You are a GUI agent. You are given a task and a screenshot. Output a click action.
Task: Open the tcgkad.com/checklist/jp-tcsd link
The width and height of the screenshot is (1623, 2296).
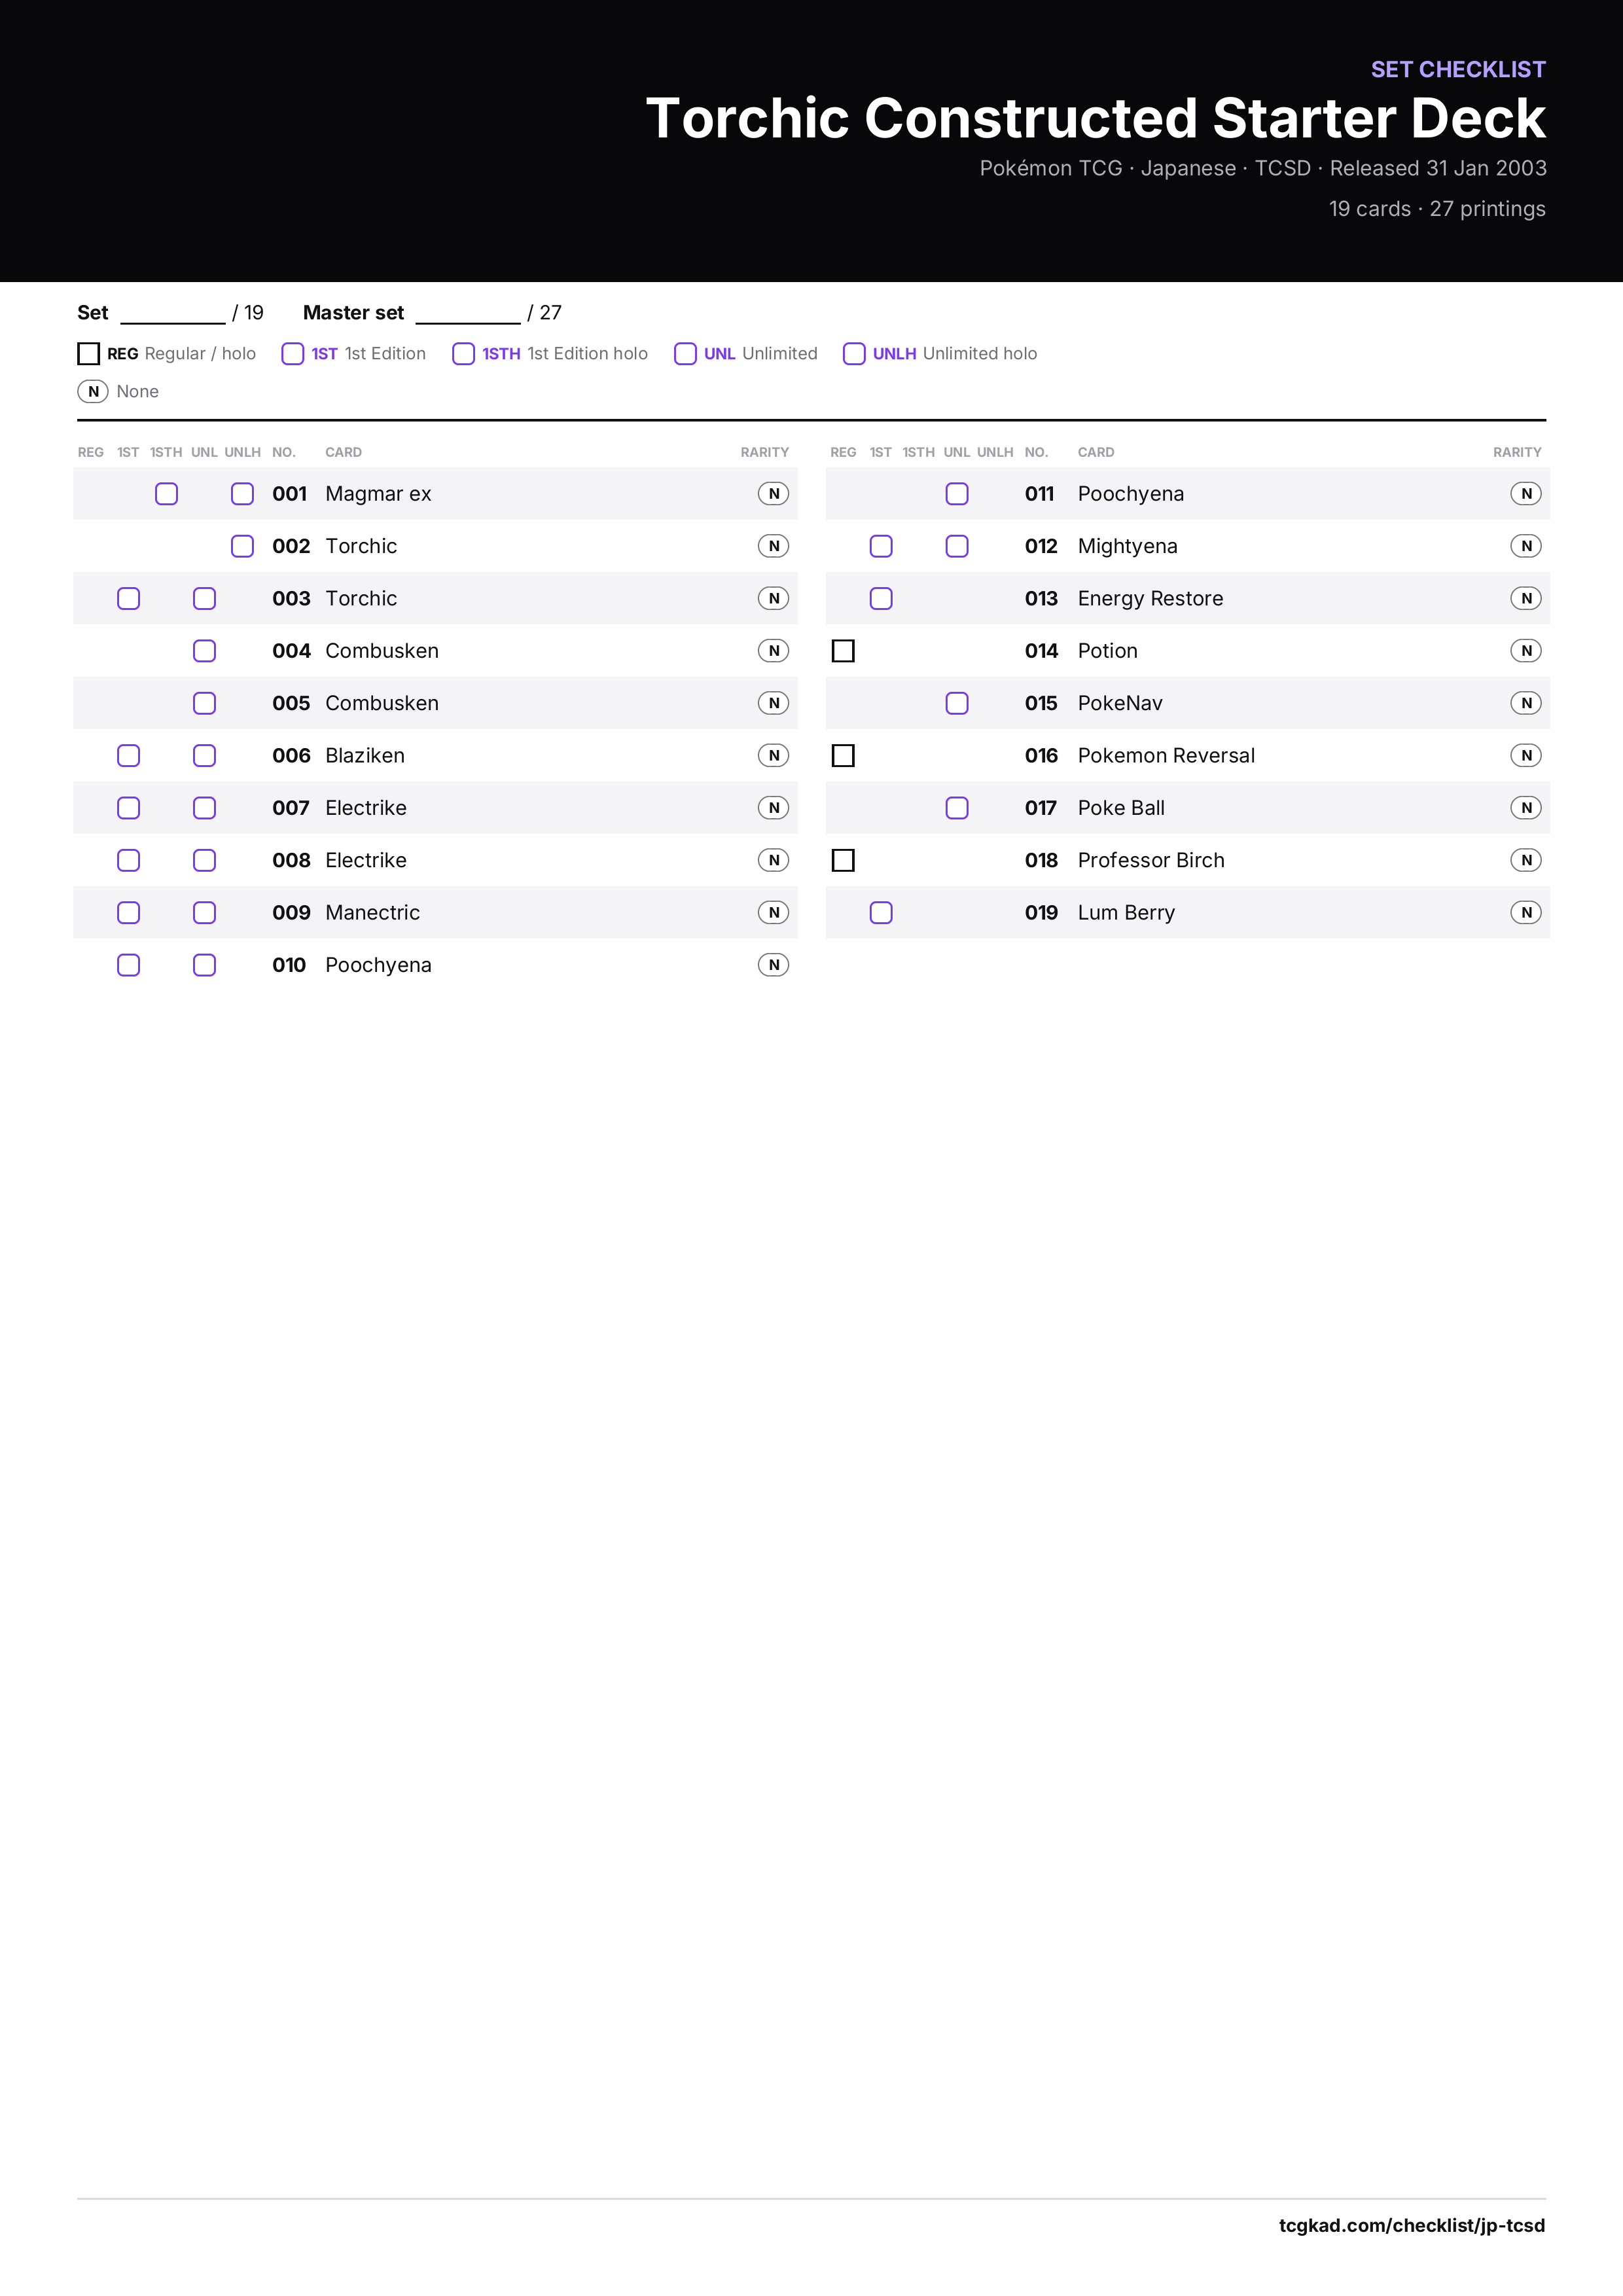pos(1412,2225)
